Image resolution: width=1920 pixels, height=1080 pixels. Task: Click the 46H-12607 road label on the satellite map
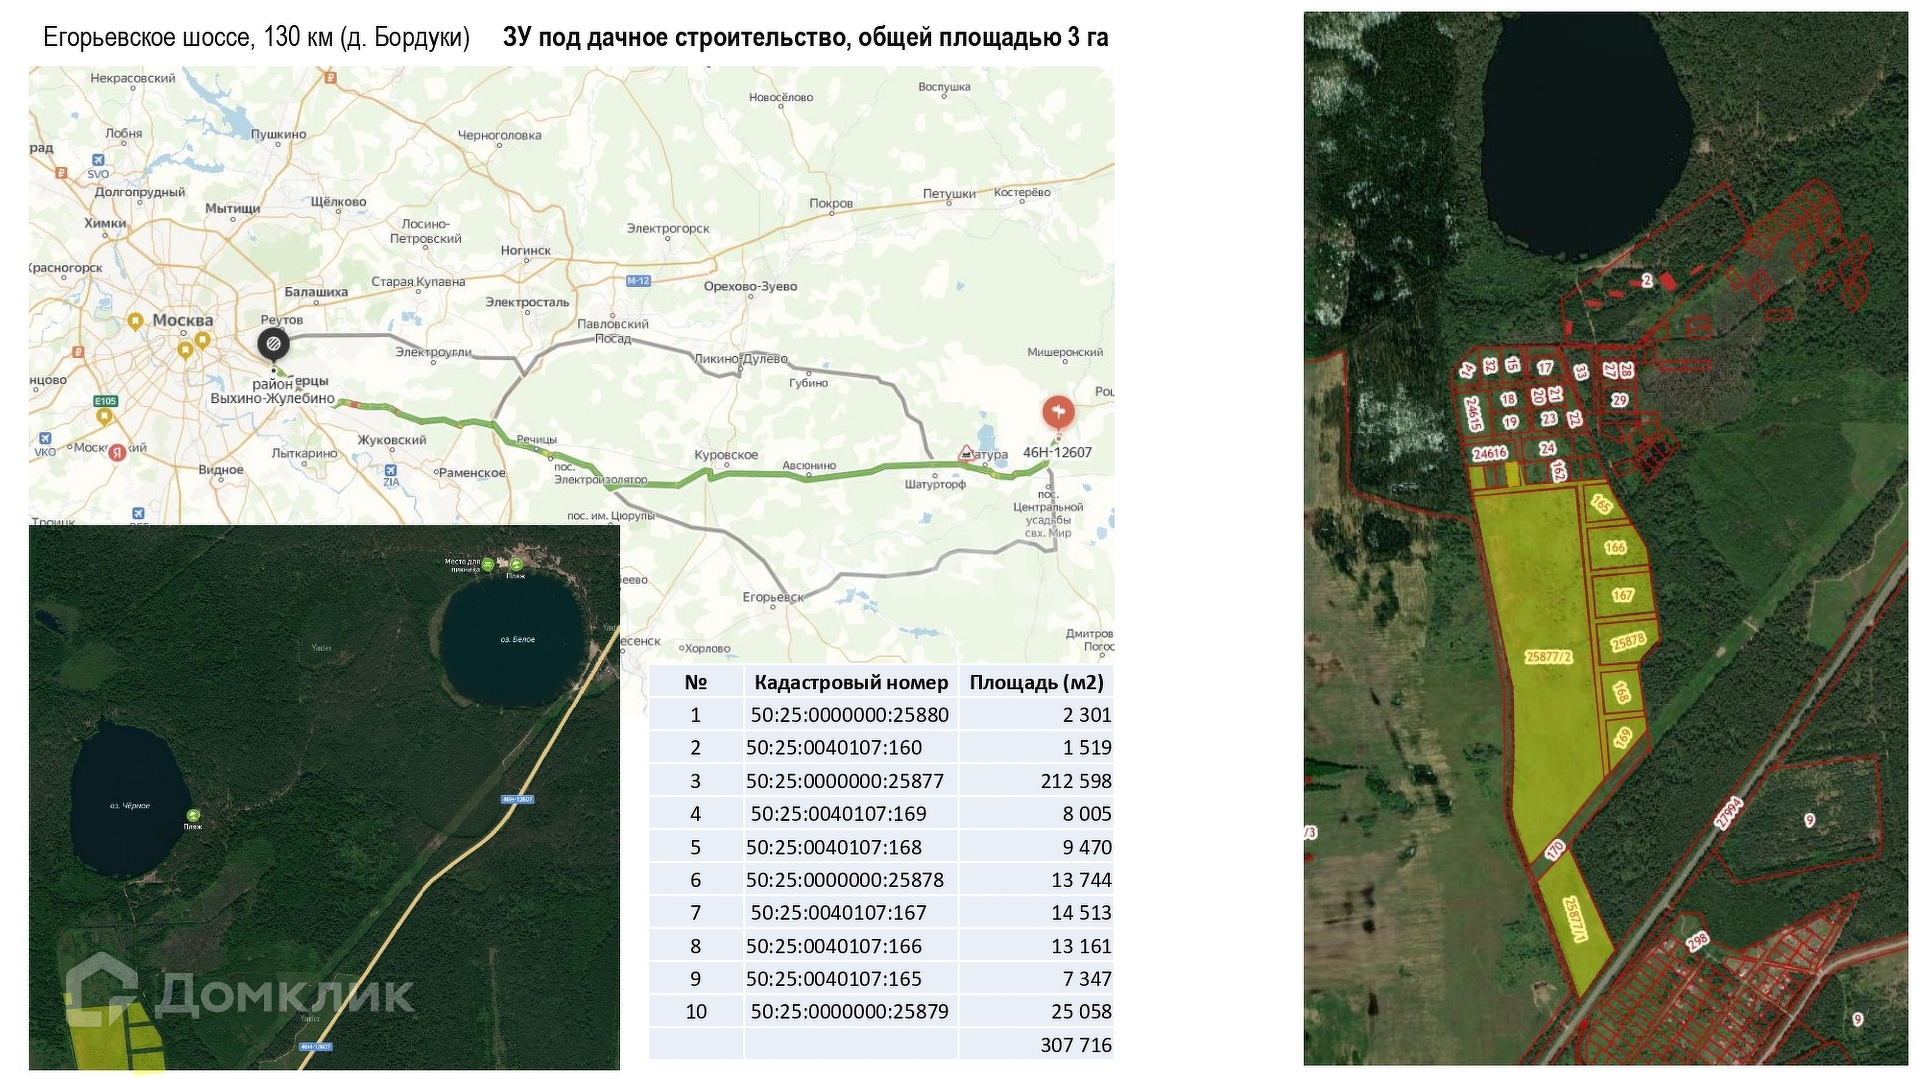[x=518, y=799]
